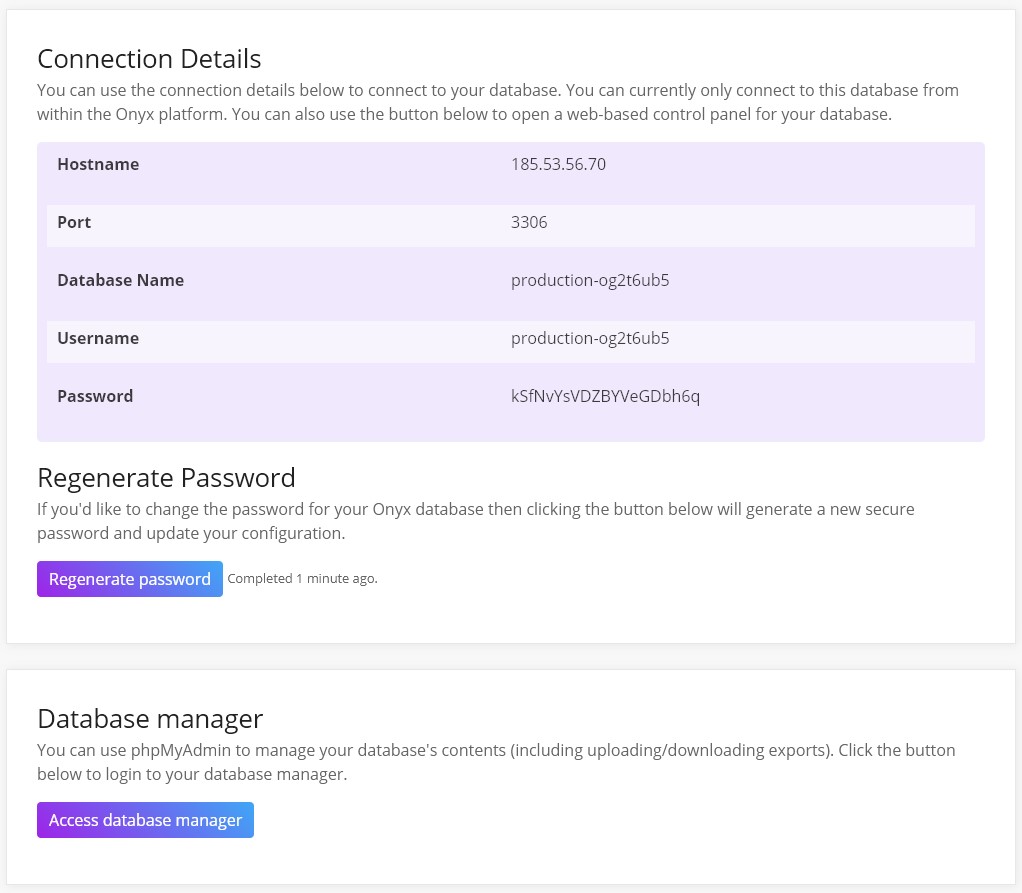This screenshot has width=1022, height=893.
Task: Select the Username value production-og2t6ub5
Action: coord(590,338)
